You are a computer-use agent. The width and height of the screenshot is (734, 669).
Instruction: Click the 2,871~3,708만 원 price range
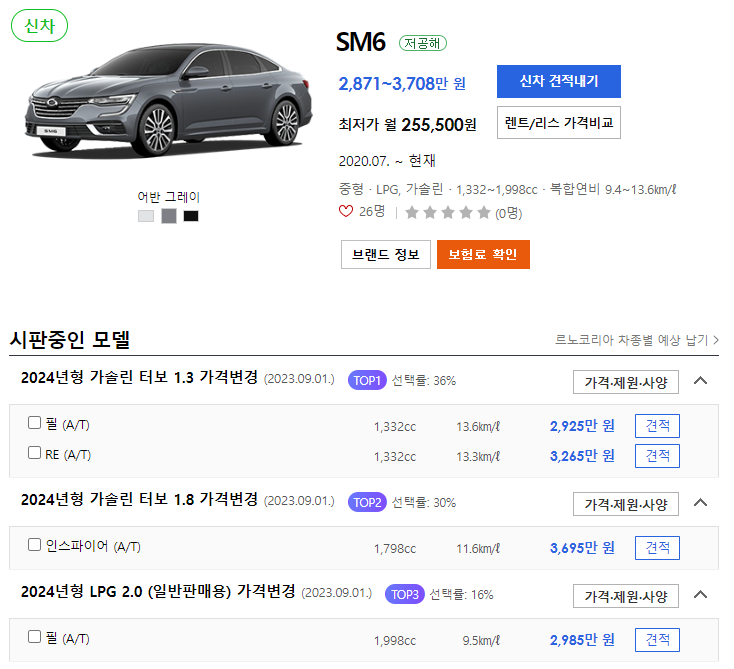pyautogui.click(x=402, y=84)
